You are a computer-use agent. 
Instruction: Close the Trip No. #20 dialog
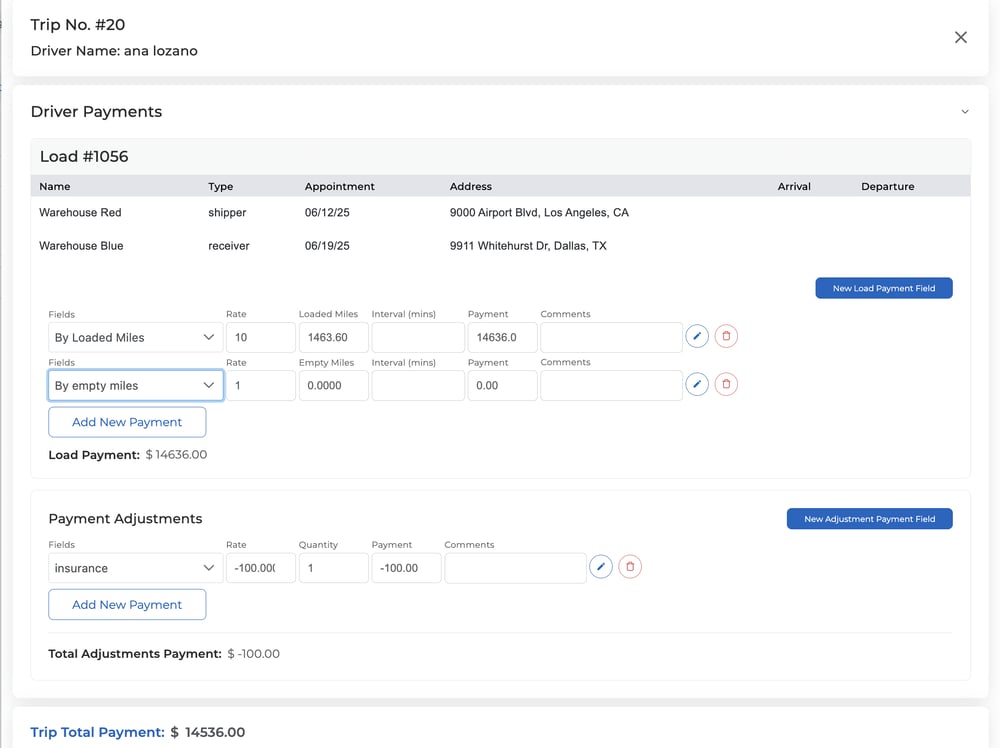[x=960, y=37]
